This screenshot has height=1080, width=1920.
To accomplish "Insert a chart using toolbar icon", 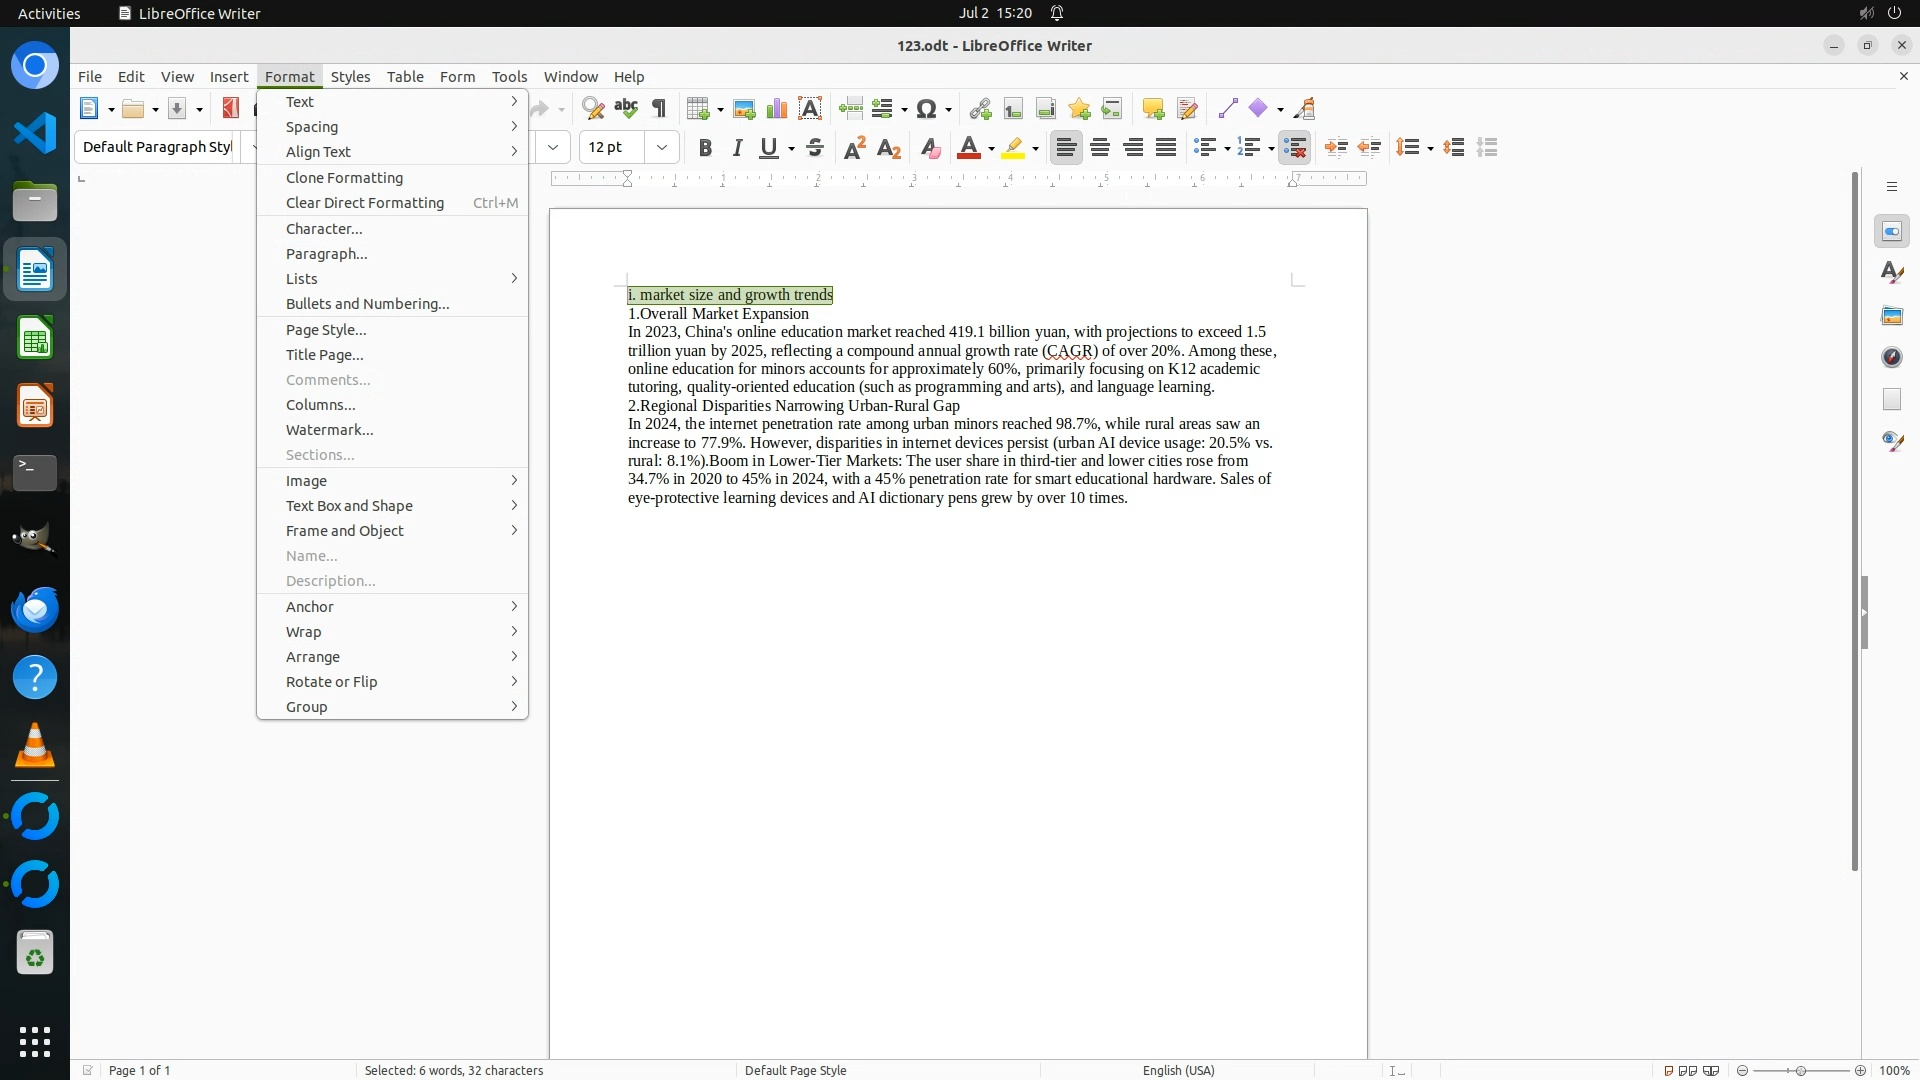I will (x=777, y=109).
